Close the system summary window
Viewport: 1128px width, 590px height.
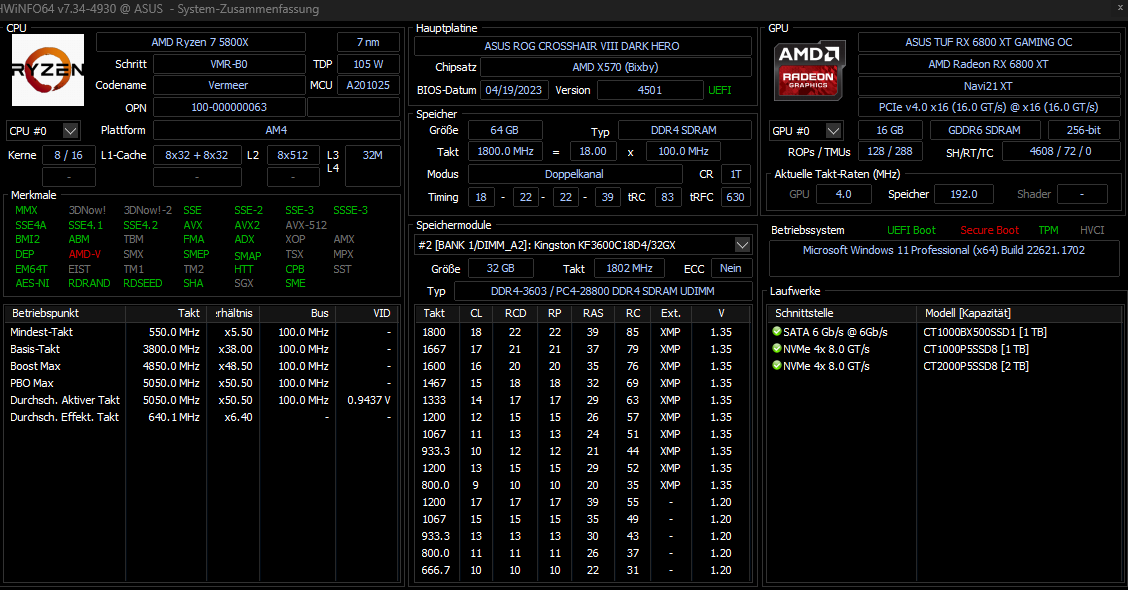click(1120, 7)
